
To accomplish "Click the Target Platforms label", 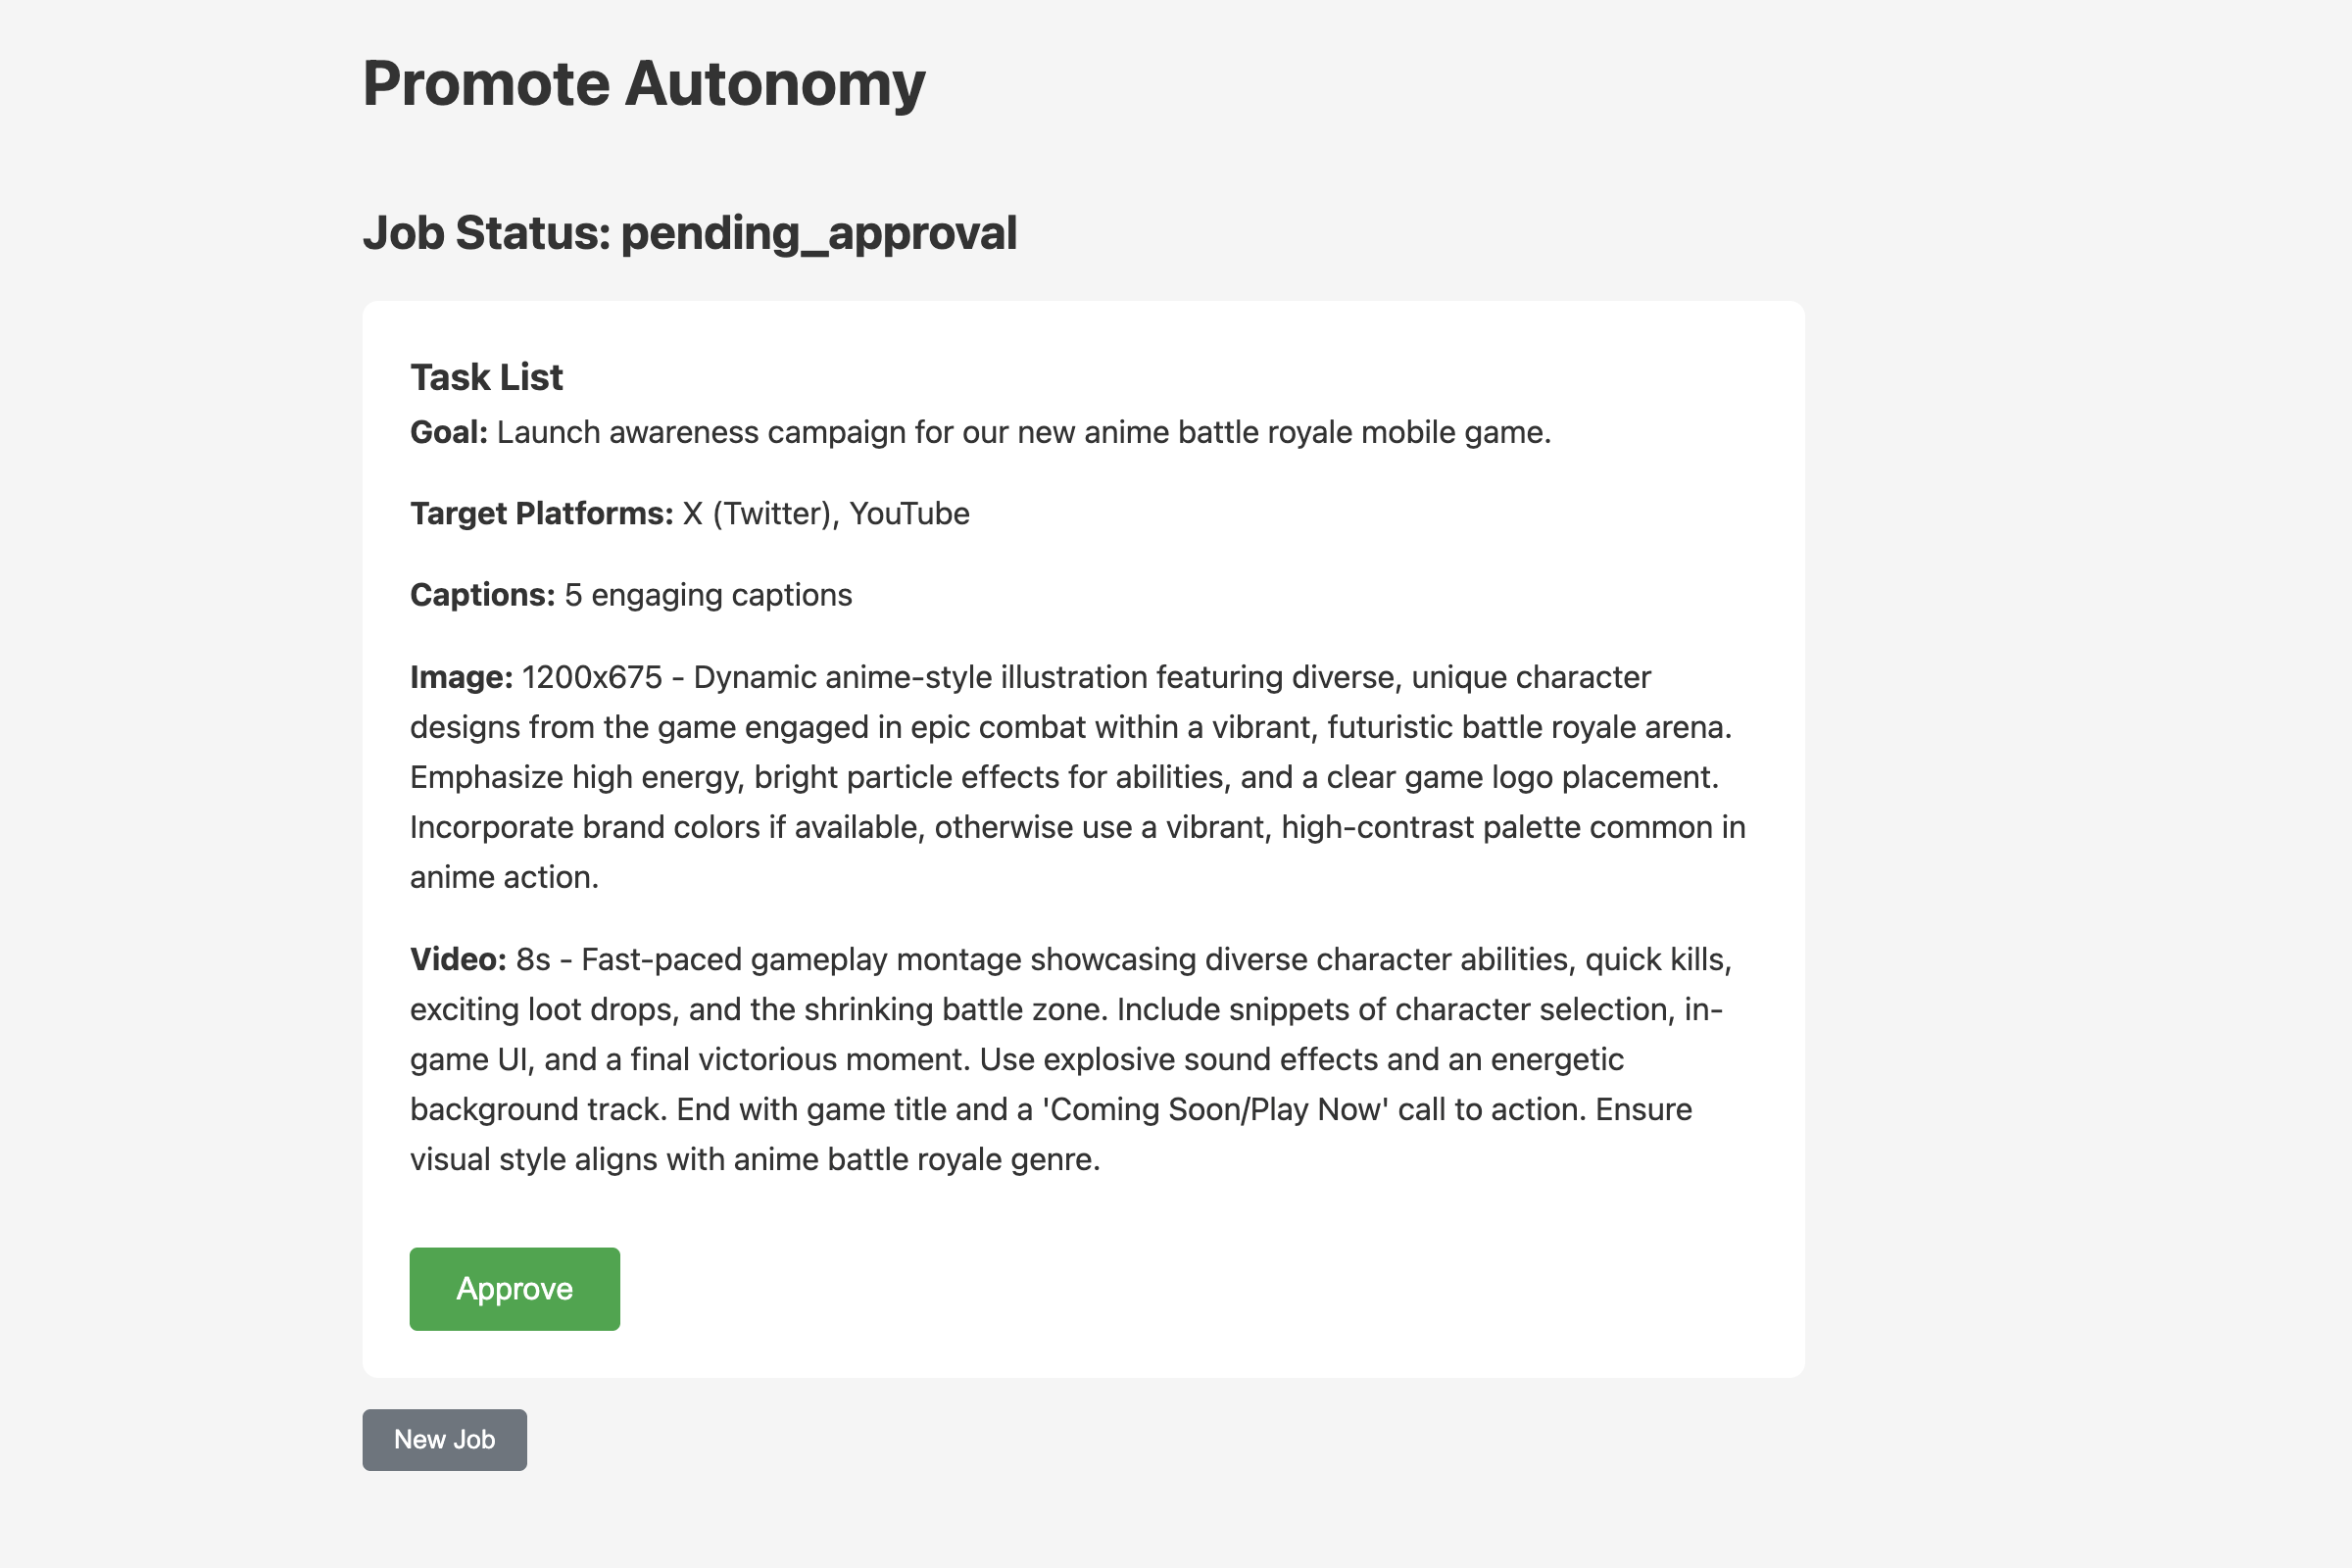I will (541, 513).
